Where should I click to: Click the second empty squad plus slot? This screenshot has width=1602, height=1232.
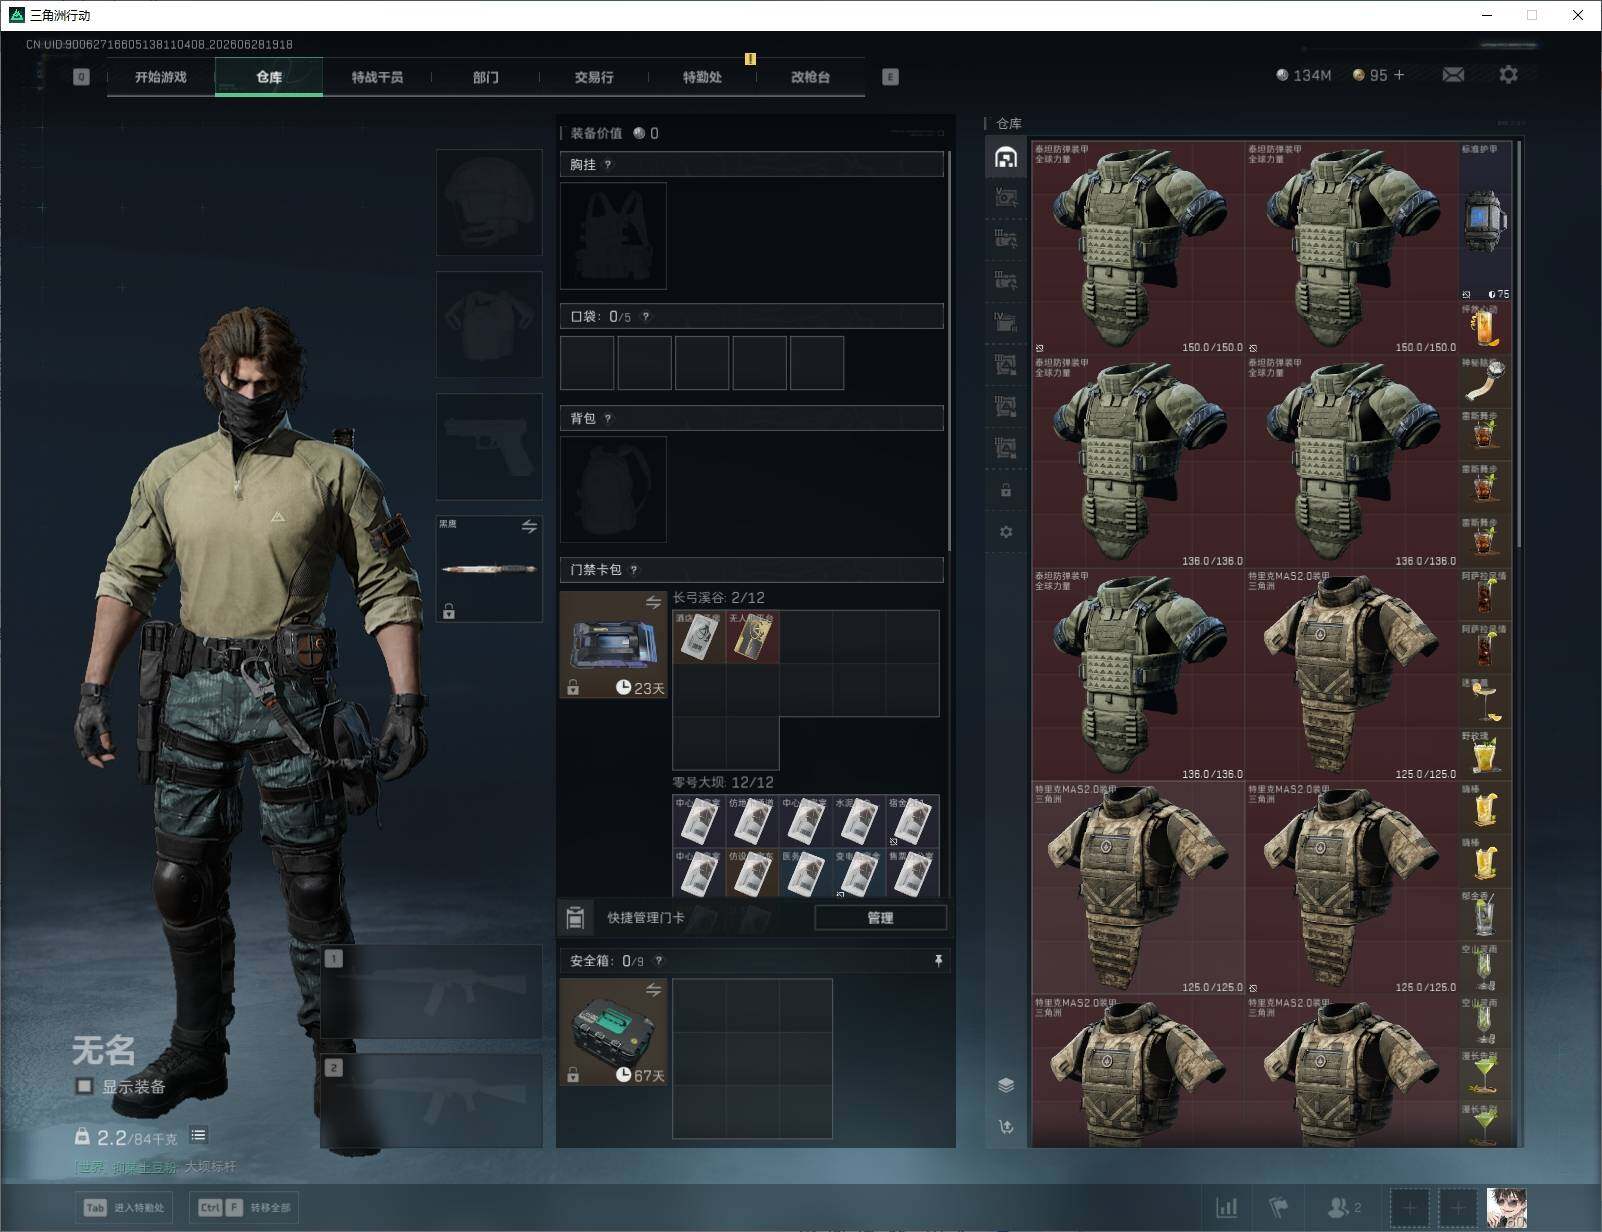pyautogui.click(x=1458, y=1208)
